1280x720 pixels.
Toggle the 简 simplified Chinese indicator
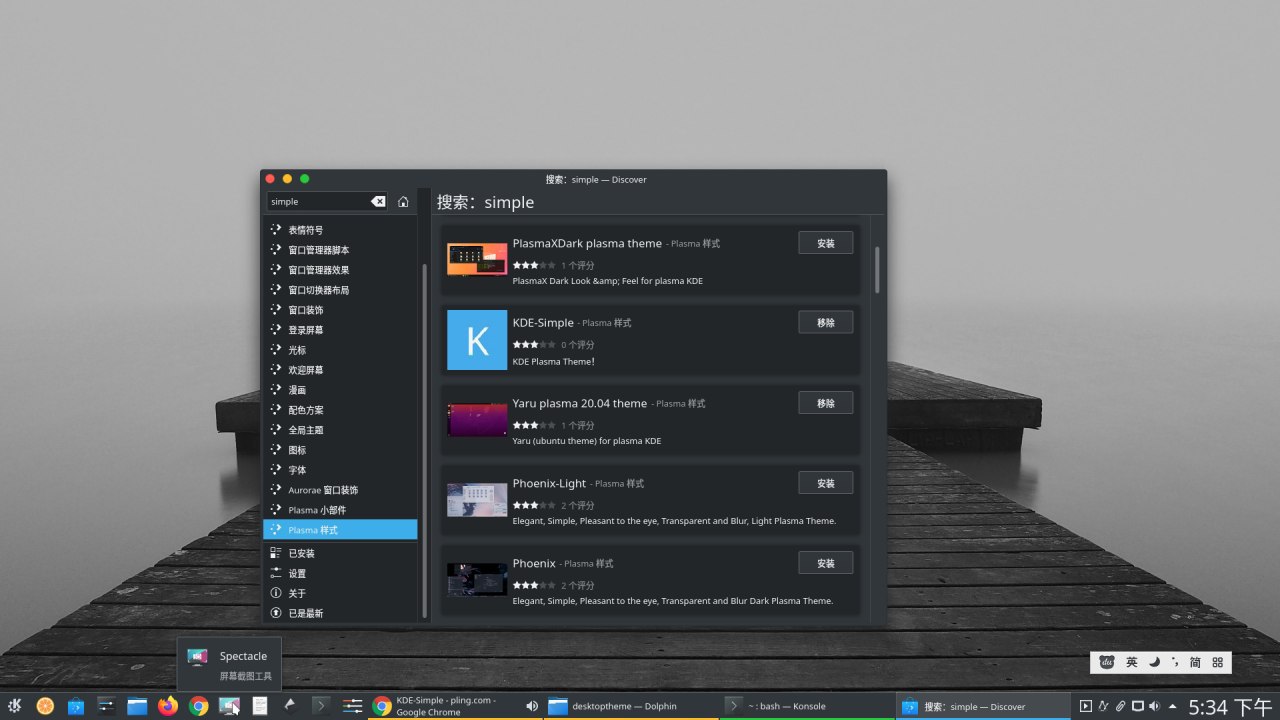1195,662
